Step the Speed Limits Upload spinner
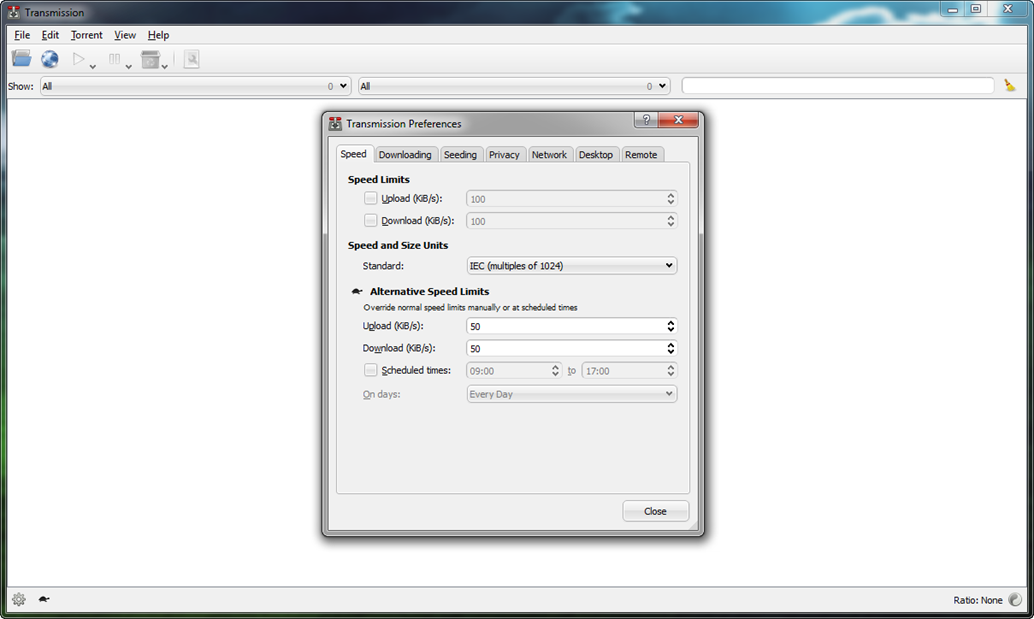 click(671, 198)
